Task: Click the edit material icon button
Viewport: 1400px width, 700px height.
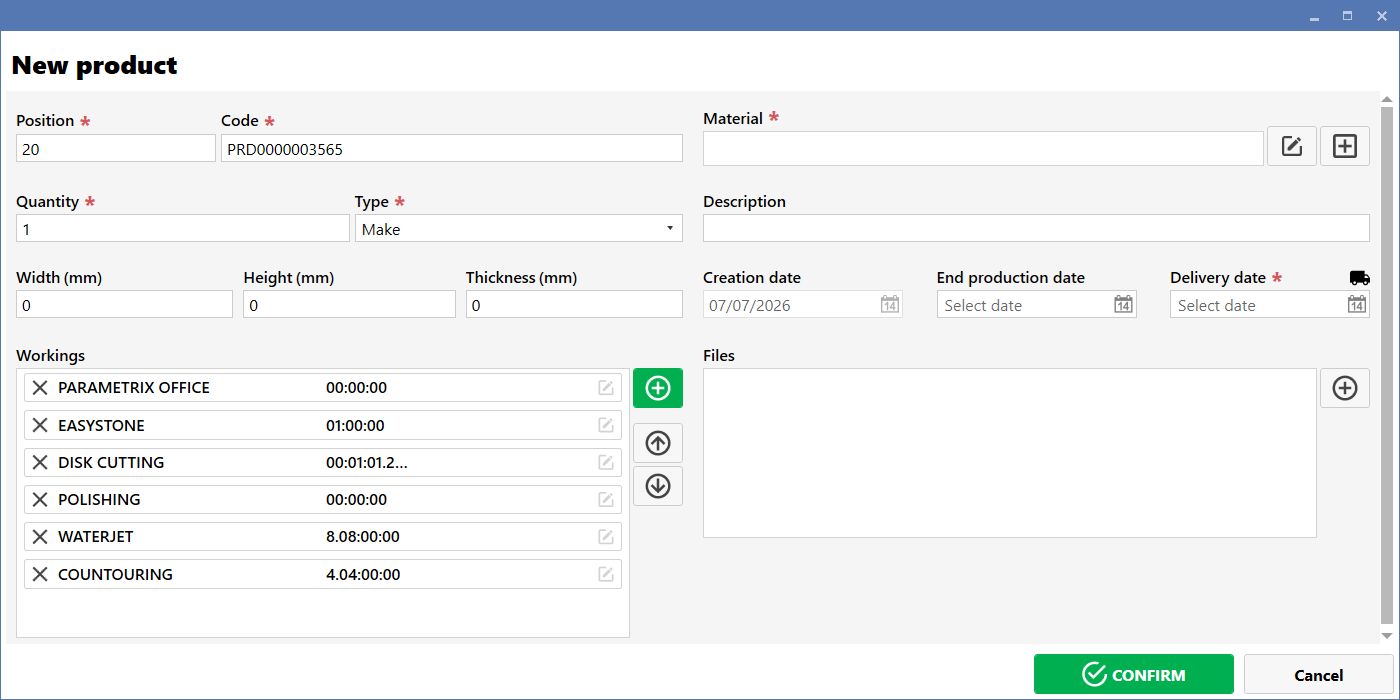Action: click(1292, 146)
